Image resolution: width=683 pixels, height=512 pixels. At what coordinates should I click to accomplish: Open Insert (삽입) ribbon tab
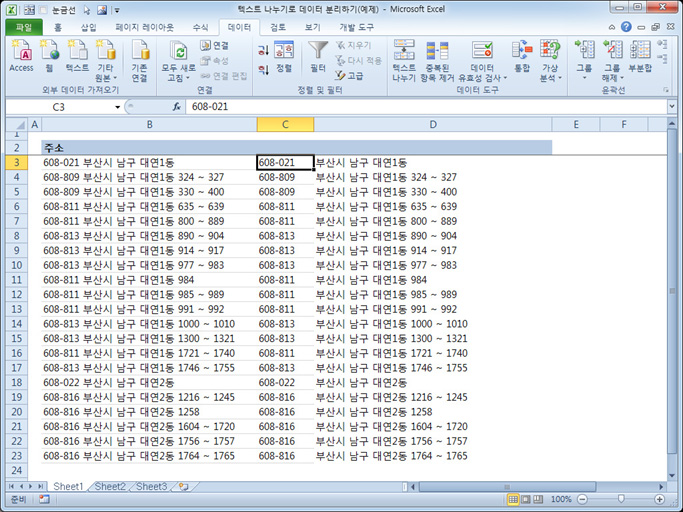[x=88, y=27]
